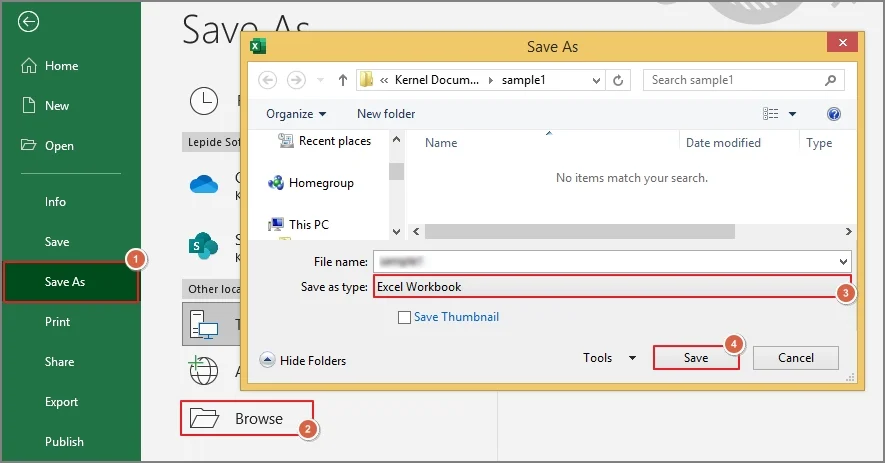Create a New folder

tap(386, 114)
